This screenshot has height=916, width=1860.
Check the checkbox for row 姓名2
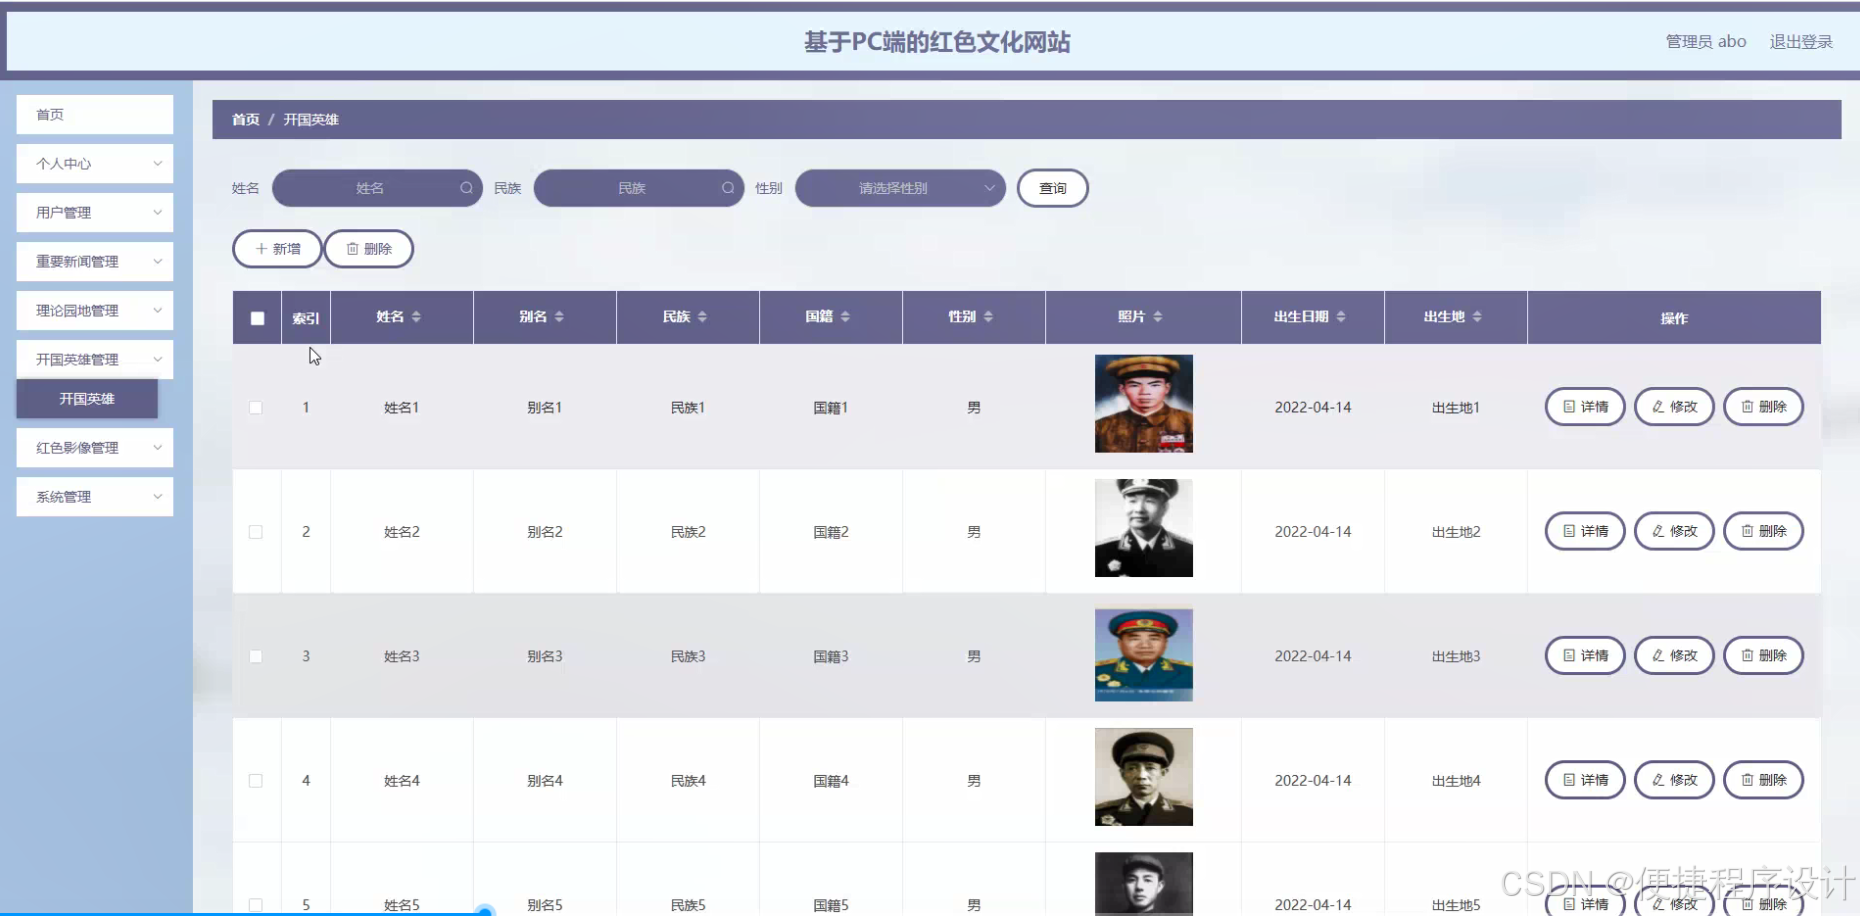tap(256, 532)
